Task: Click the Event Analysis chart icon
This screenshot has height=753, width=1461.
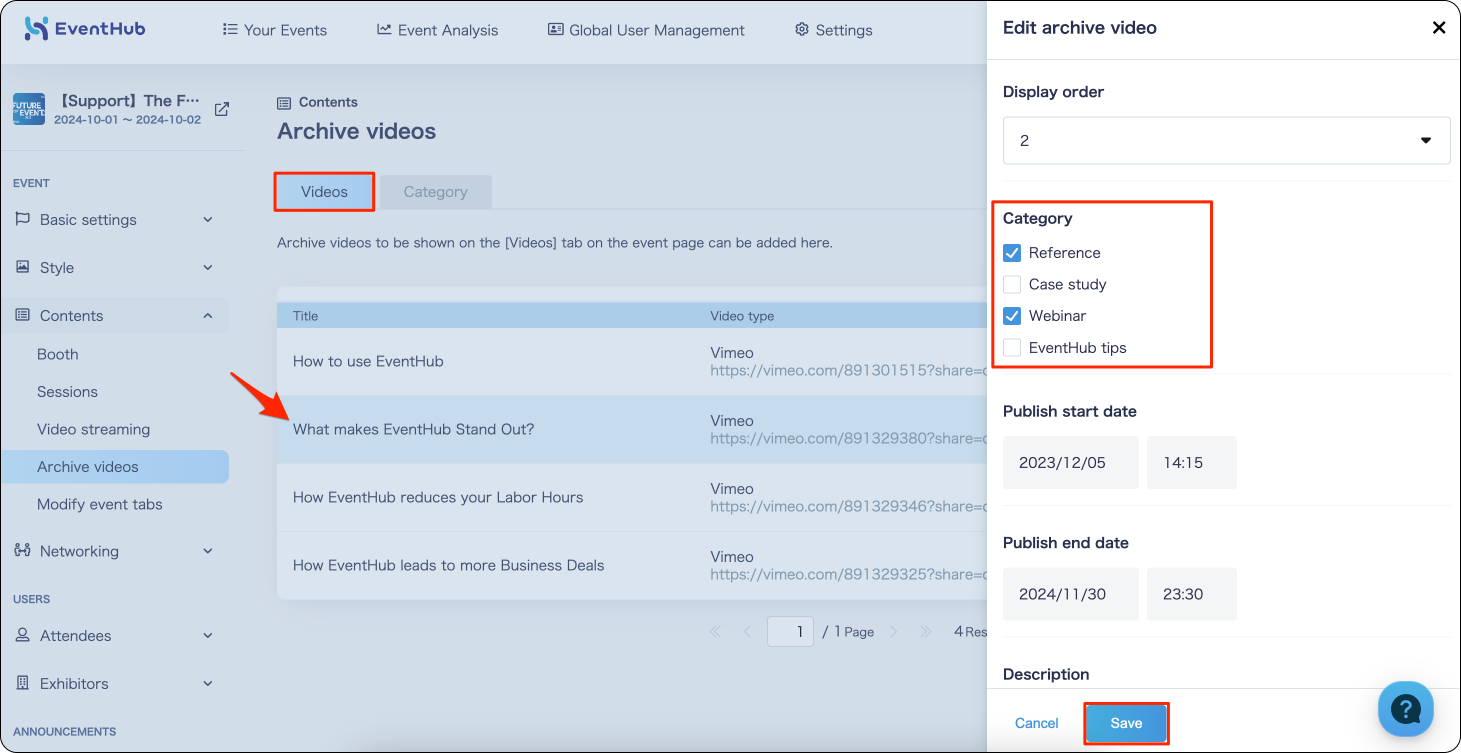Action: coord(384,30)
